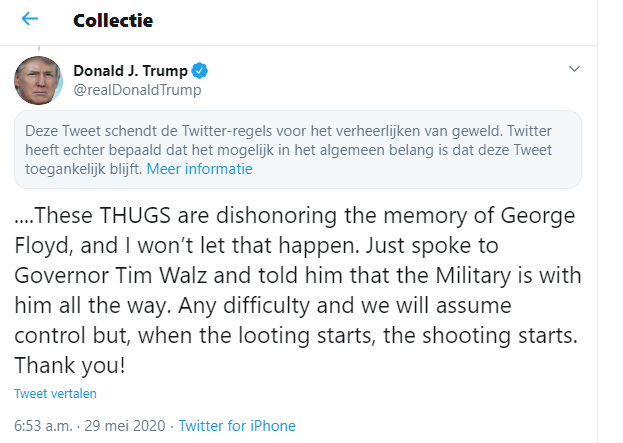Open the Donald J. Trump display name
This screenshot has height=443, width=623.
coord(130,71)
